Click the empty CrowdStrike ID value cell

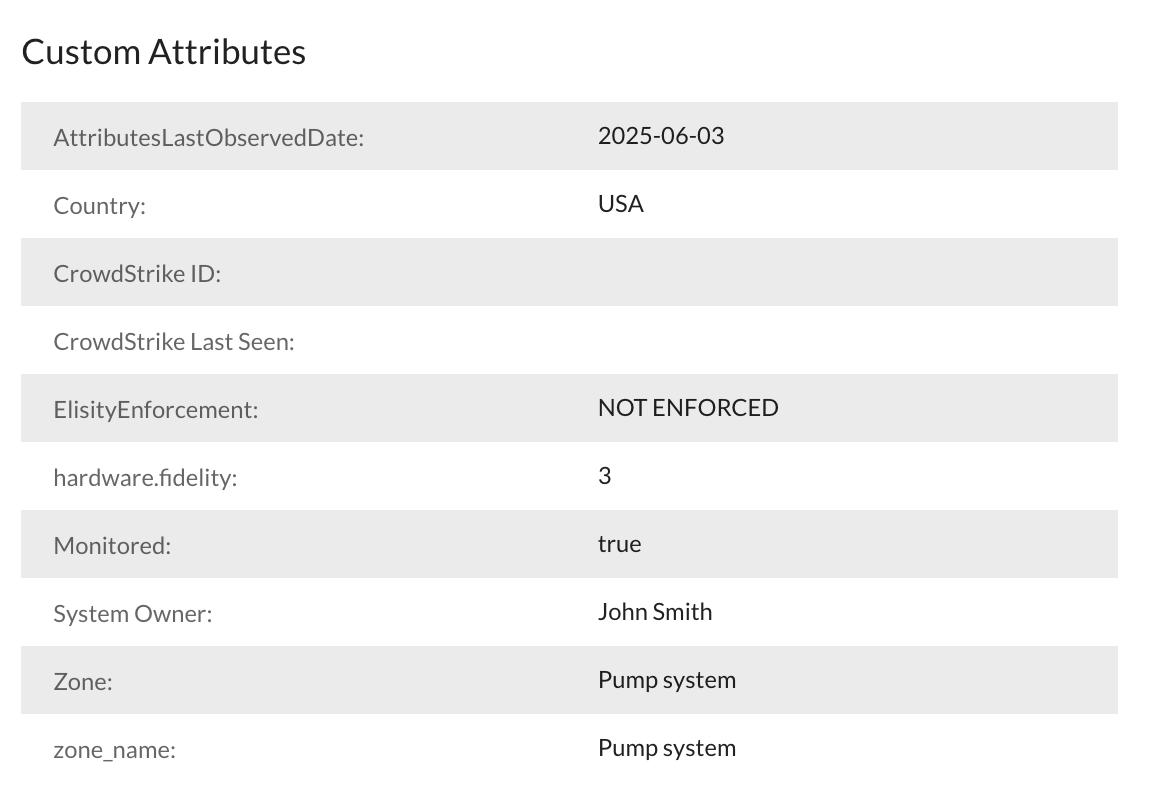850,273
